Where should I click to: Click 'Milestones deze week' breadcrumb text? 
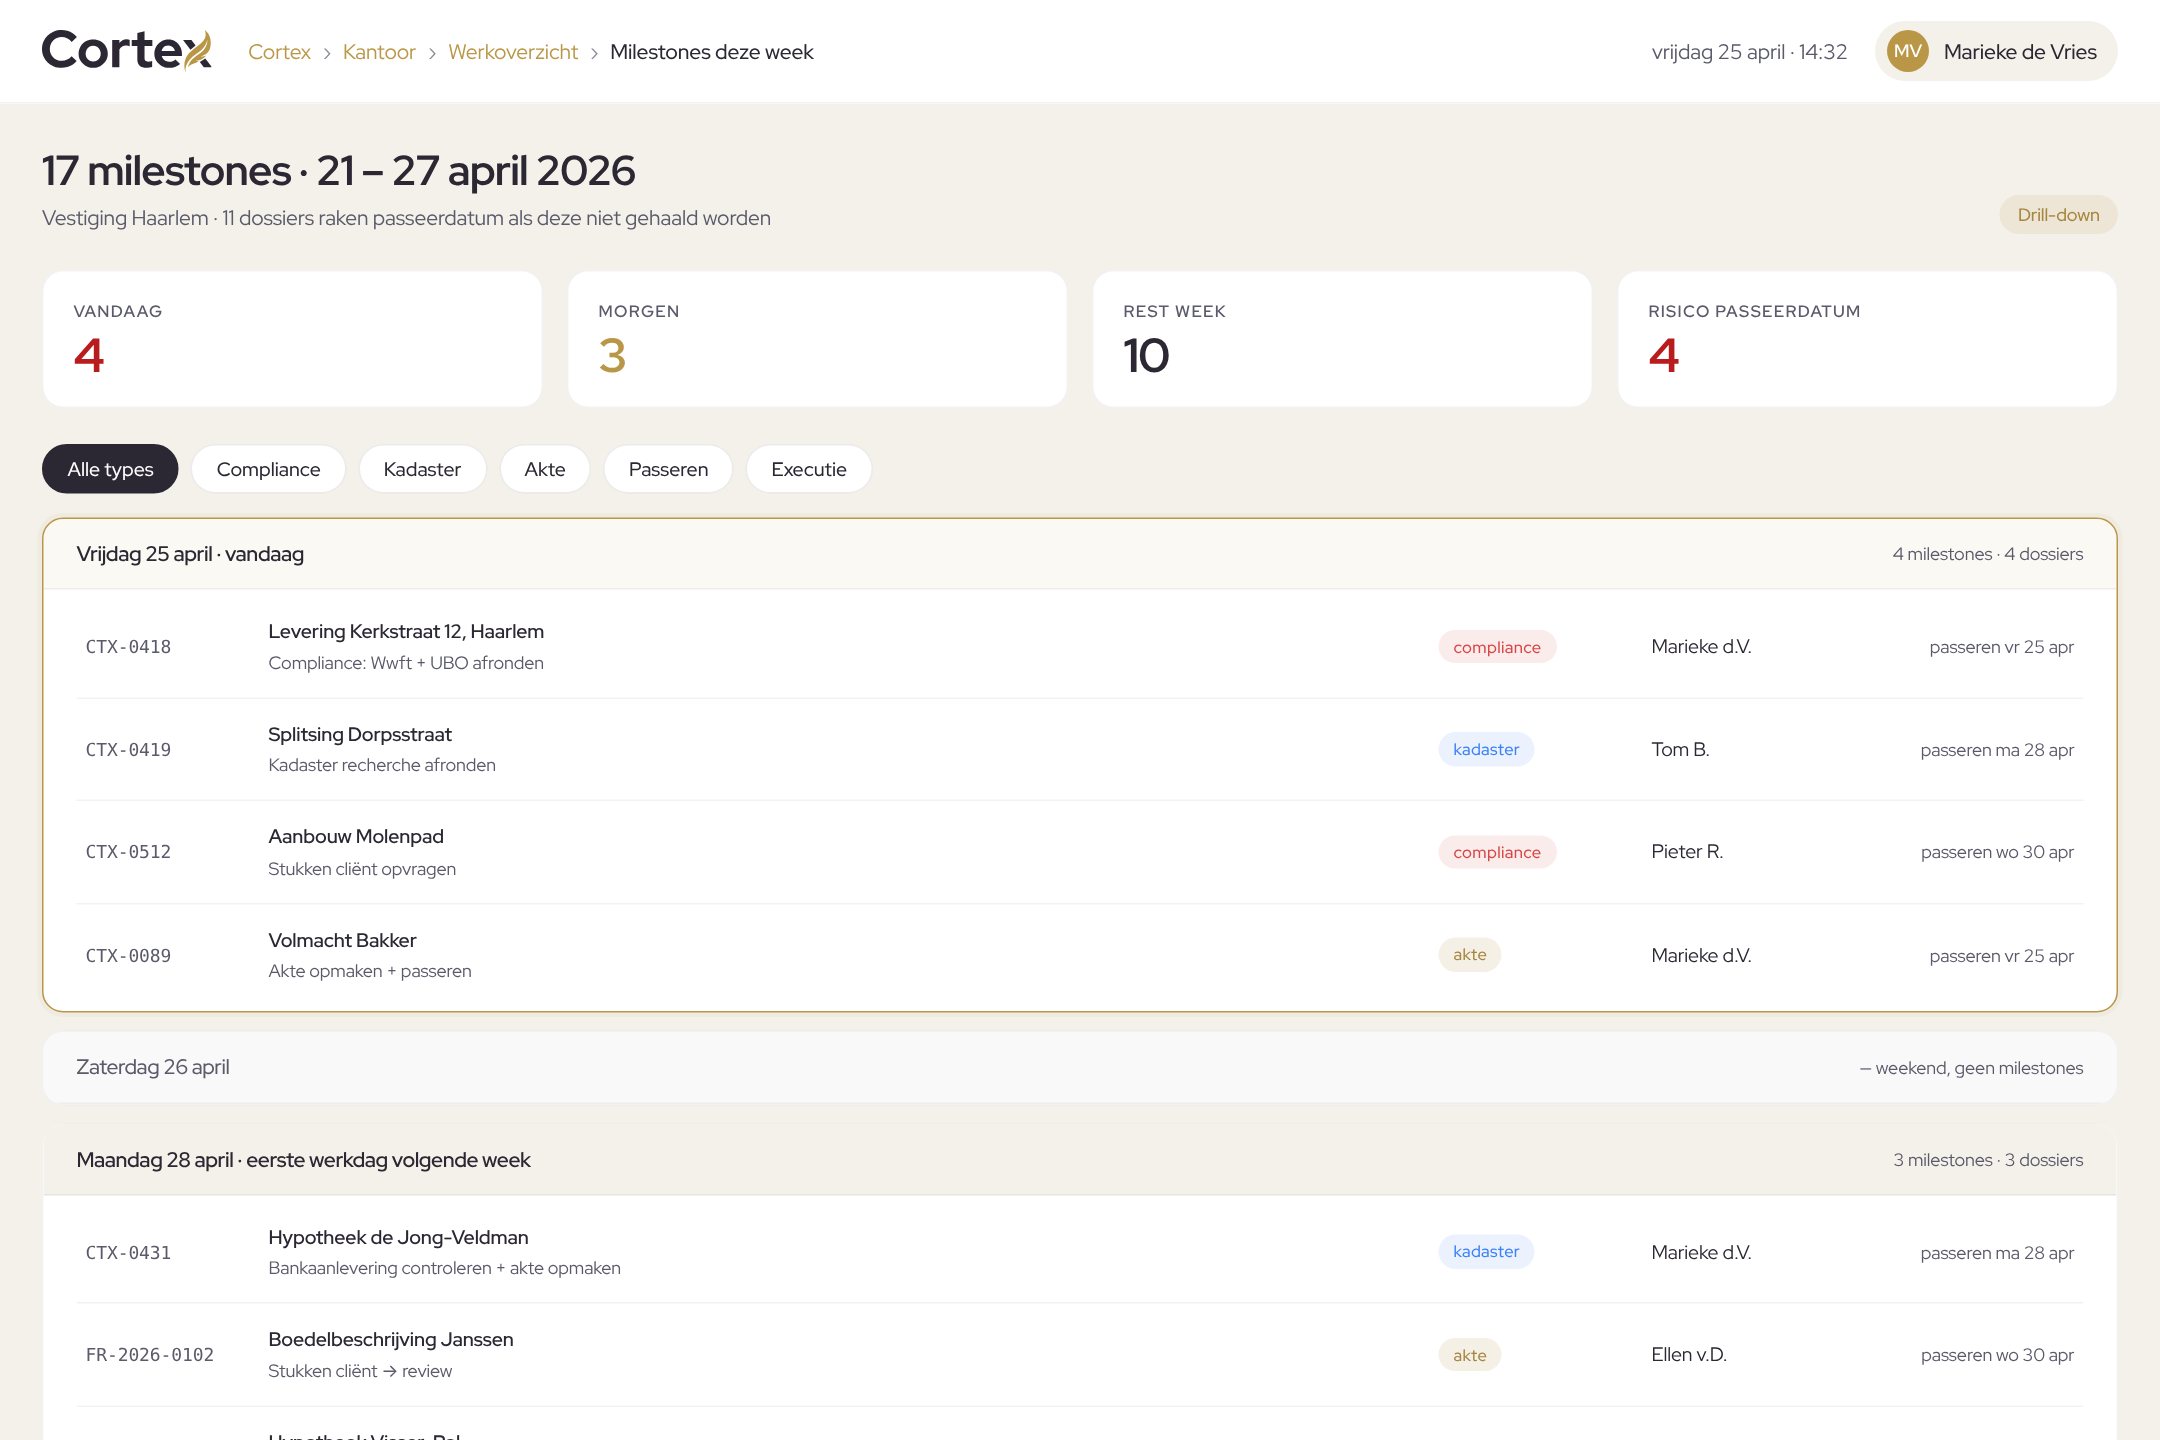(x=712, y=52)
